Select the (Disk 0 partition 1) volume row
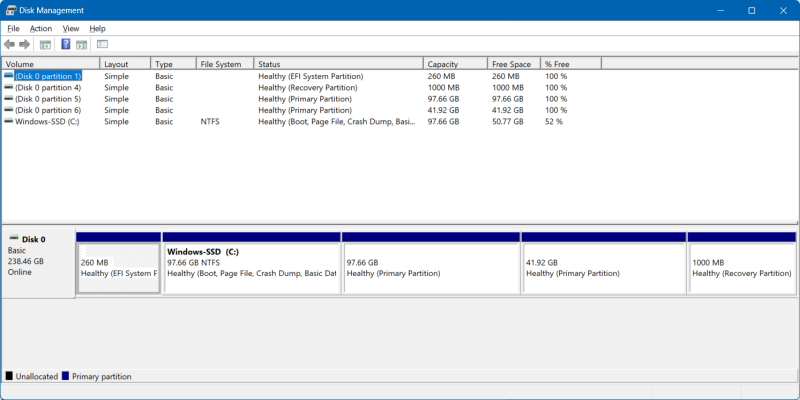Viewport: 800px width, 400px height. point(48,76)
